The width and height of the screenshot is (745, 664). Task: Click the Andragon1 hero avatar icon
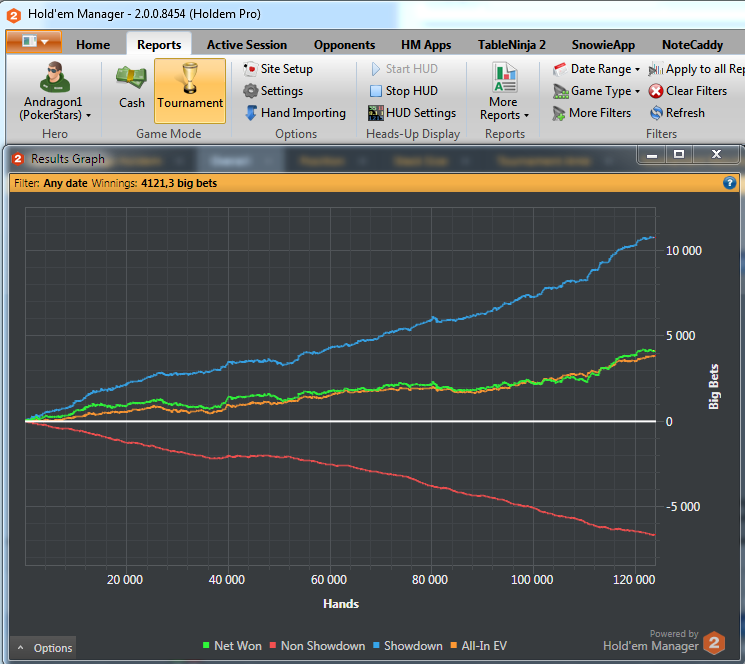[x=55, y=77]
